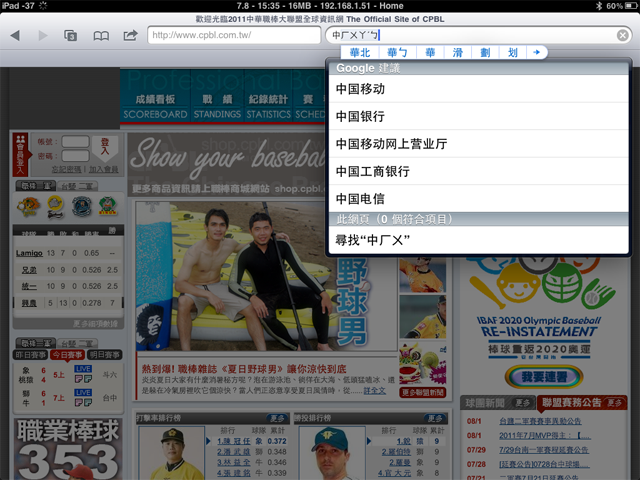Open the 加入會員 link
Viewport: 640px width, 480px height.
point(104,169)
